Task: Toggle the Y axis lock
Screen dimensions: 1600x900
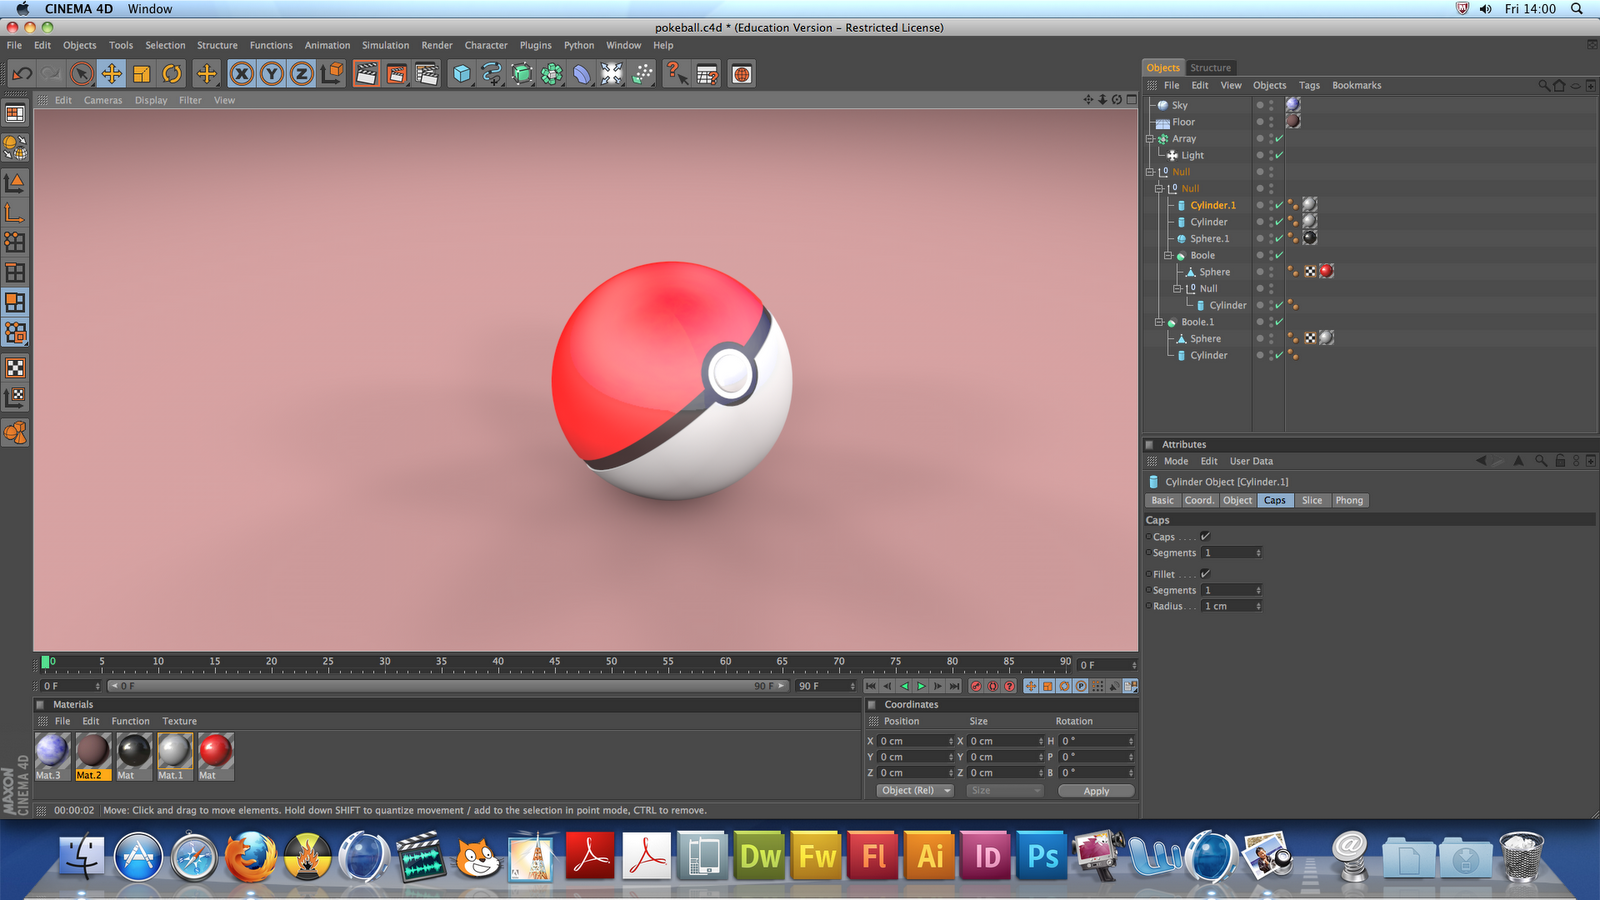Action: 272,74
